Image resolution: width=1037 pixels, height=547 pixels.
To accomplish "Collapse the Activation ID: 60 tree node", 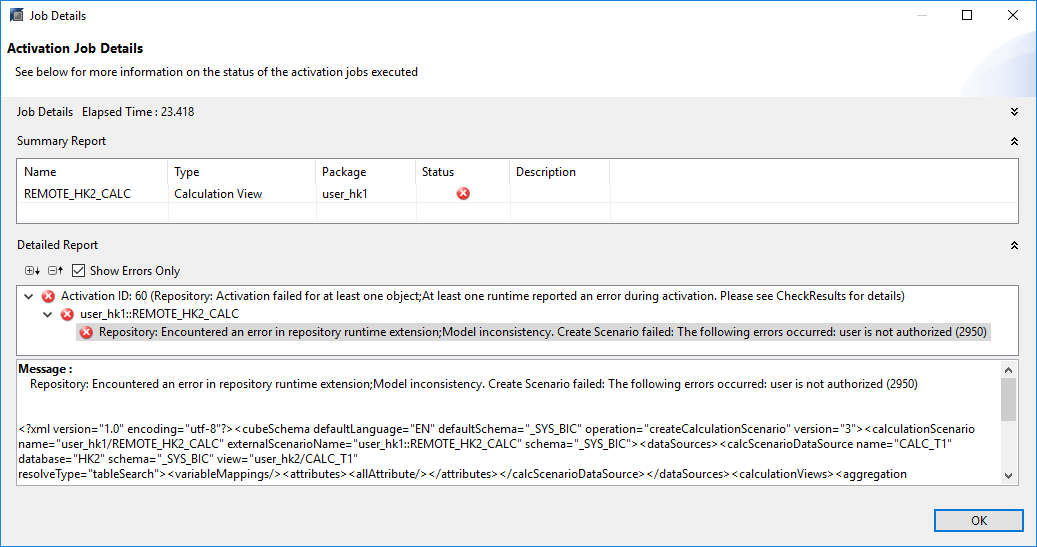I will click(x=28, y=296).
